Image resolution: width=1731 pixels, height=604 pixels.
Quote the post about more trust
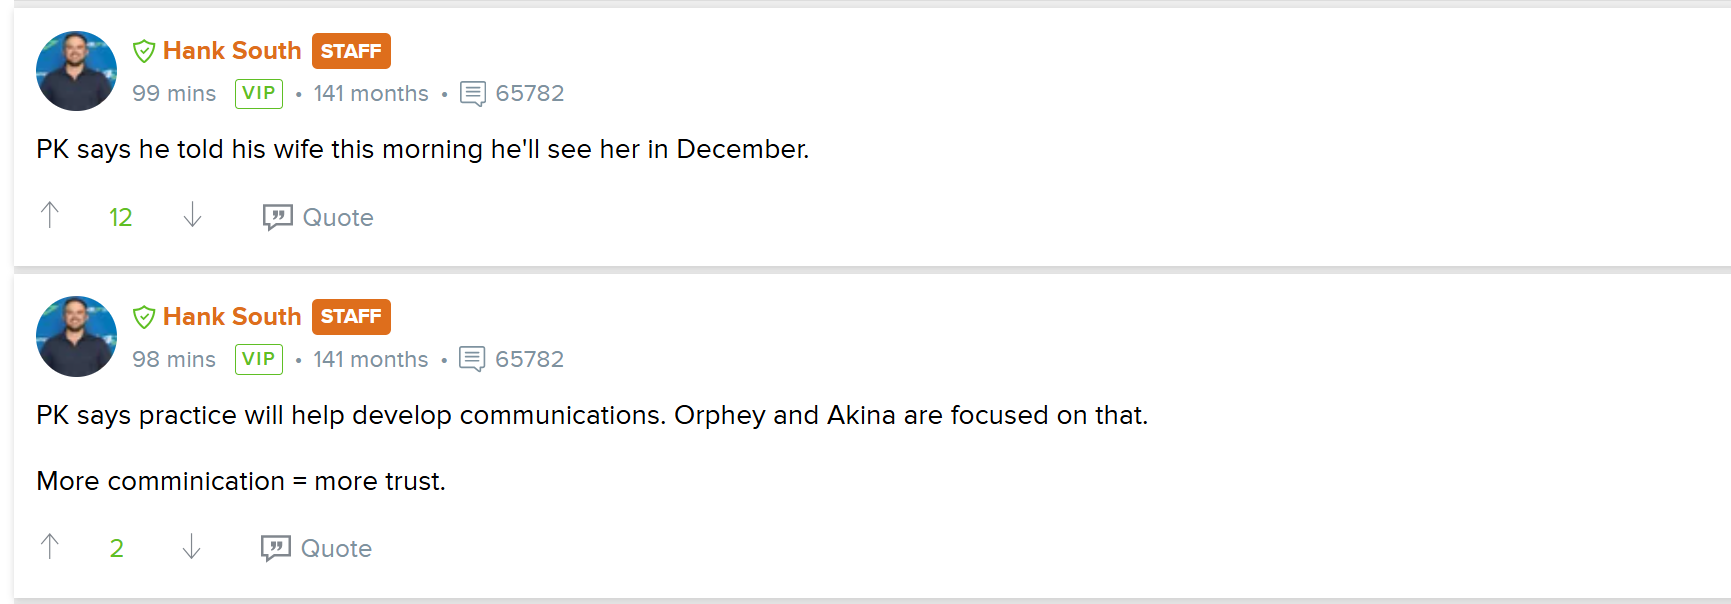pyautogui.click(x=316, y=548)
